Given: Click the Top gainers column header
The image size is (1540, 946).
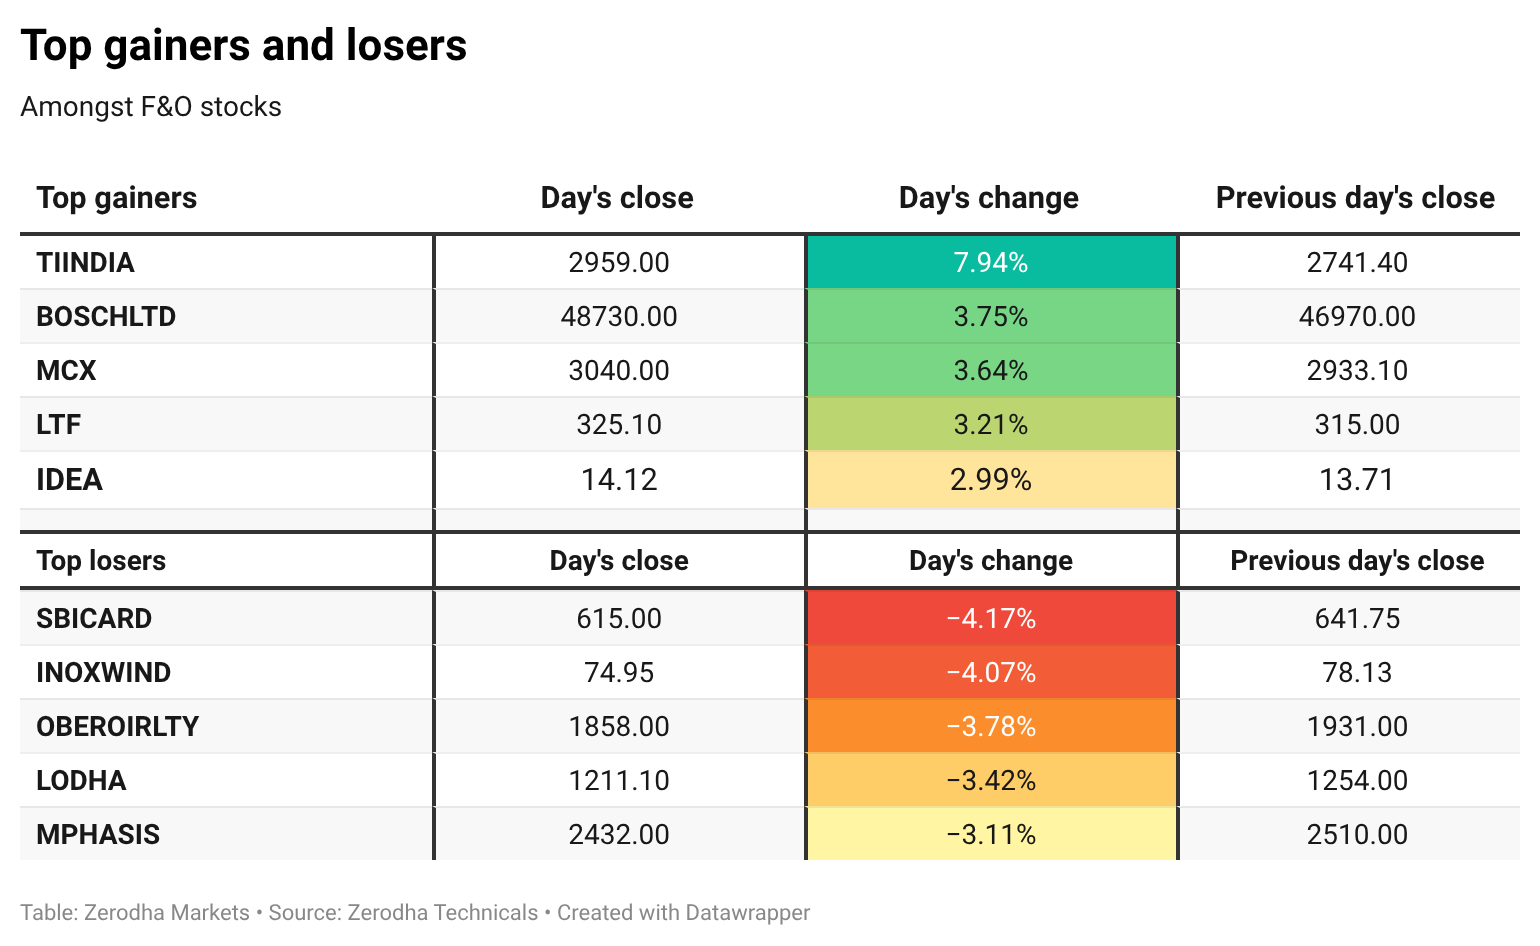Looking at the screenshot, I should click(x=117, y=198).
